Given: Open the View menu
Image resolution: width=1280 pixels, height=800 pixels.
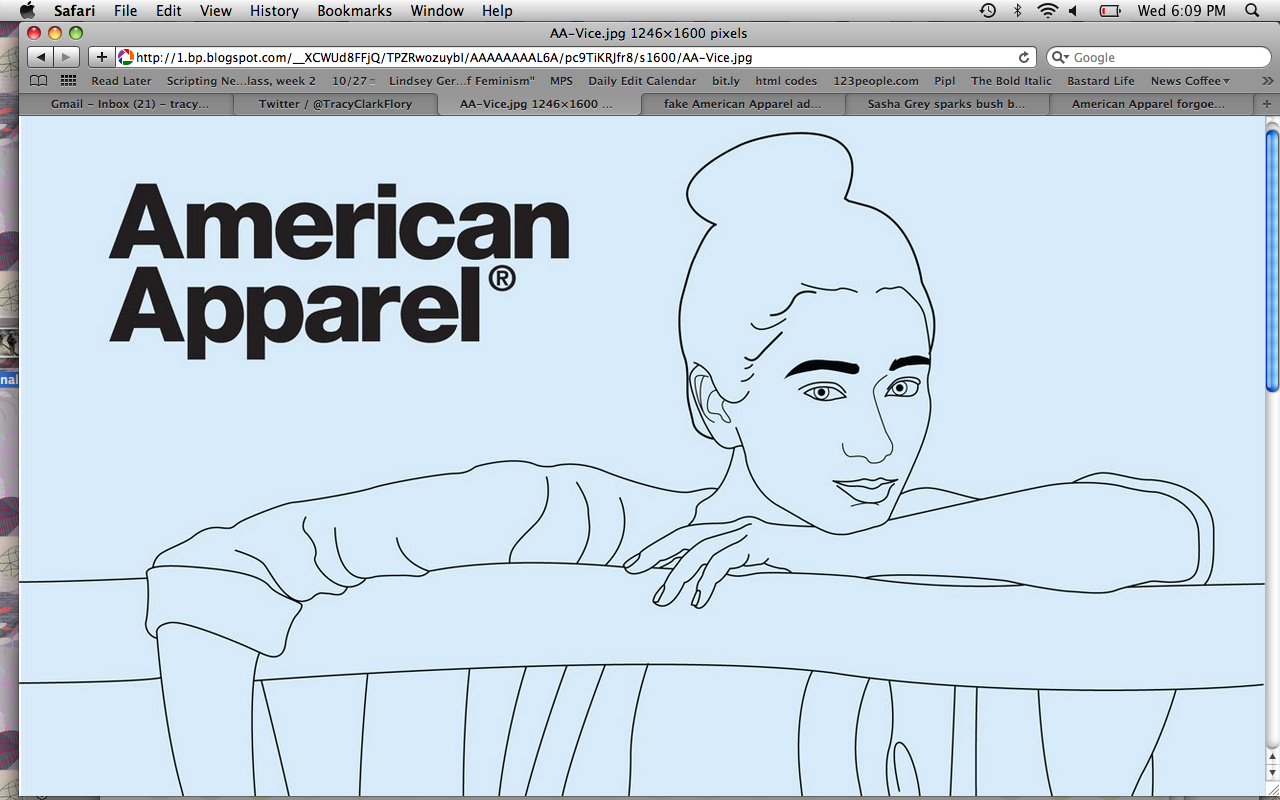Looking at the screenshot, I should [216, 10].
